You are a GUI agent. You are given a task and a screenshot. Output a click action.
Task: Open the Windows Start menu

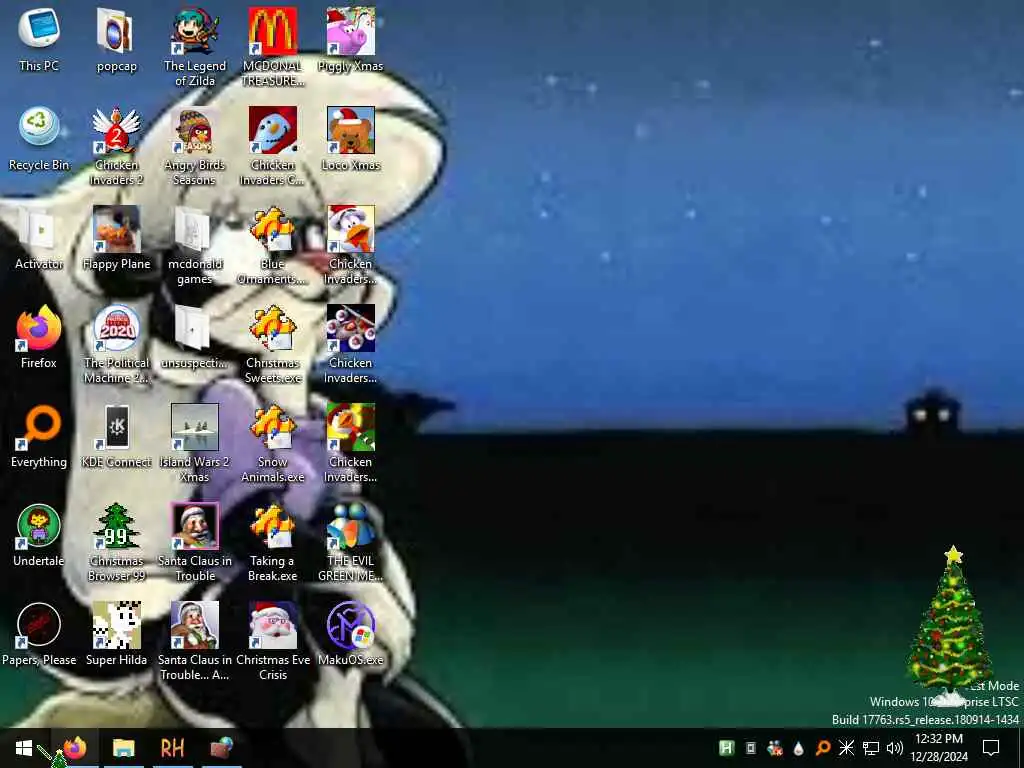coord(24,748)
